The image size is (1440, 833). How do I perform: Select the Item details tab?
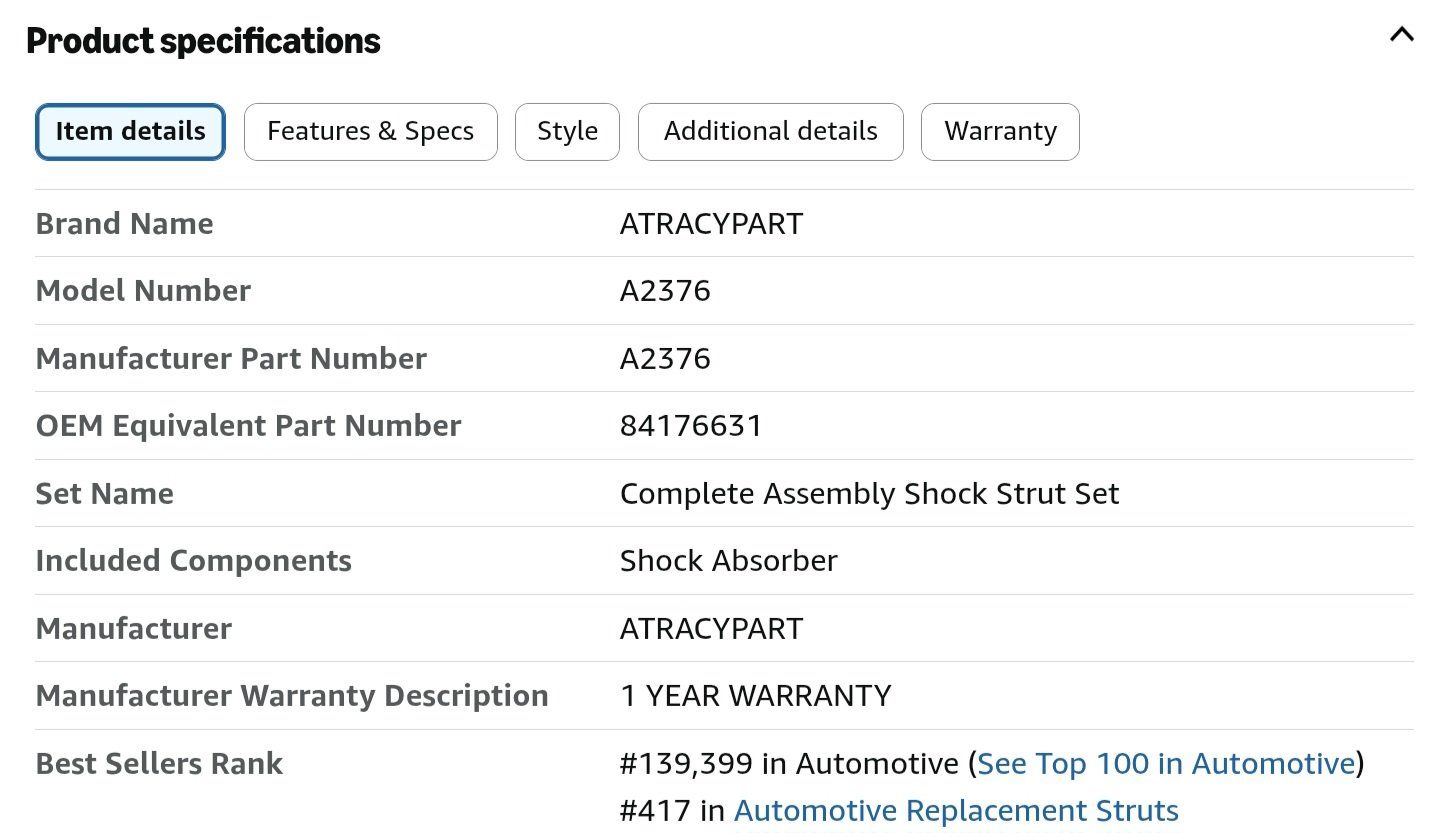[x=131, y=132]
